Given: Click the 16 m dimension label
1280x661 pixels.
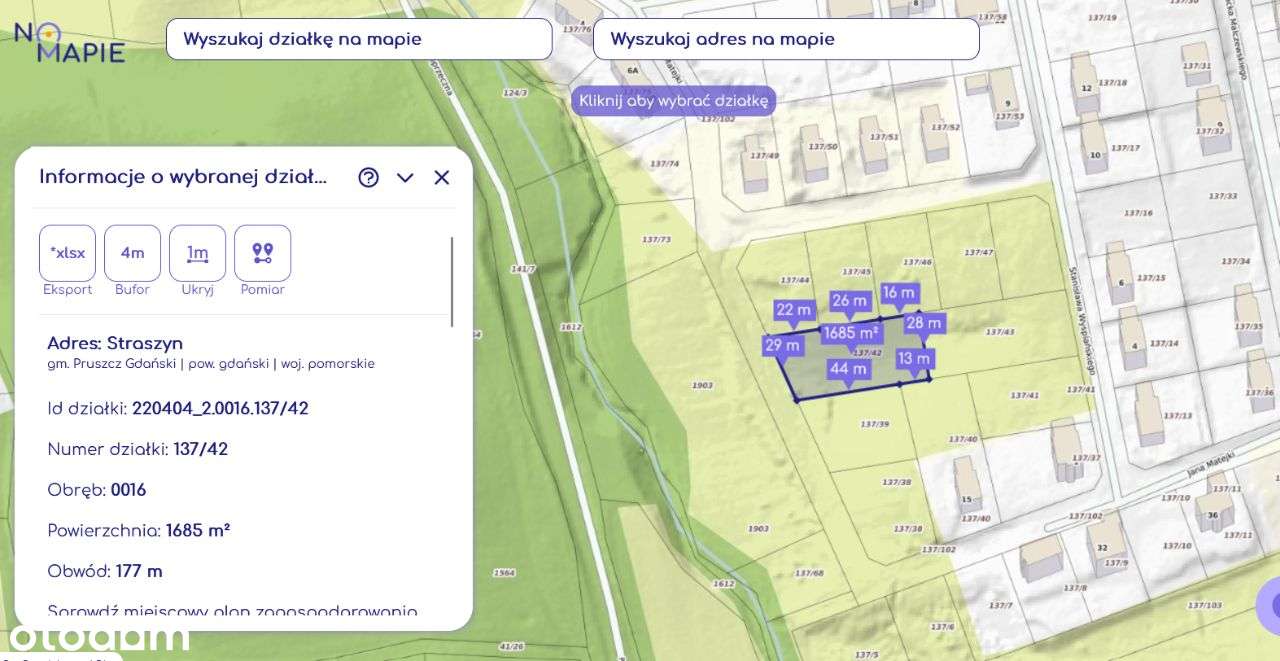Looking at the screenshot, I should coord(899,293).
